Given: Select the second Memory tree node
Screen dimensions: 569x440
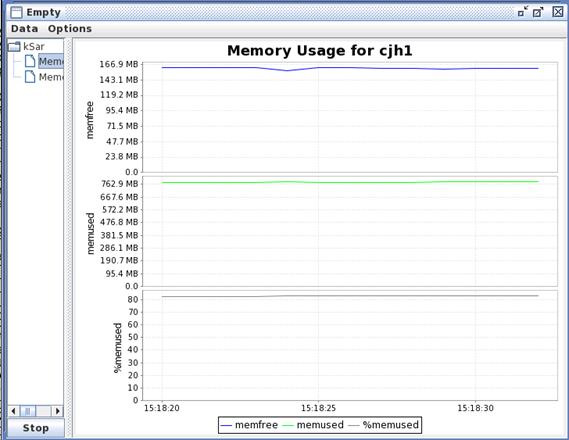Looking at the screenshot, I should click(51, 77).
